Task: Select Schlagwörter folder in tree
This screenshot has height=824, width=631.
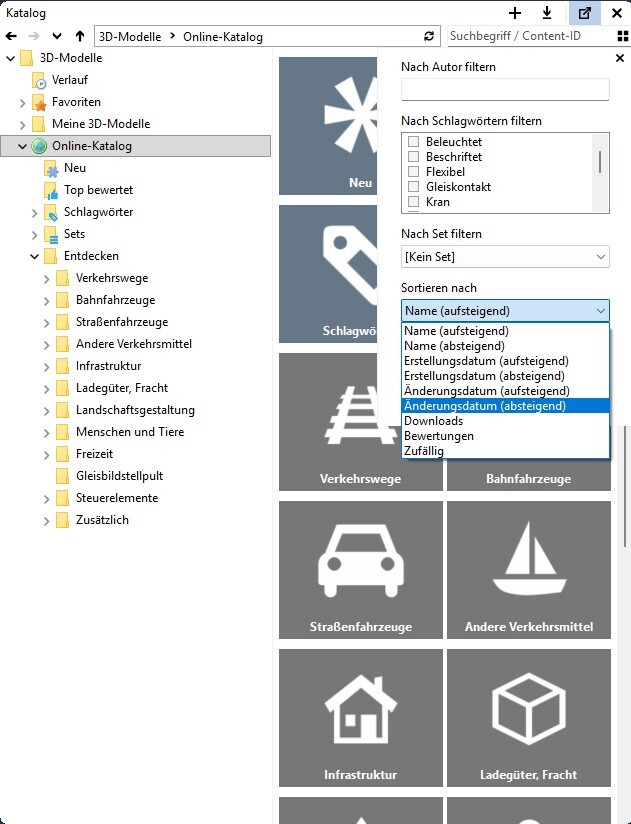Action: [98, 212]
